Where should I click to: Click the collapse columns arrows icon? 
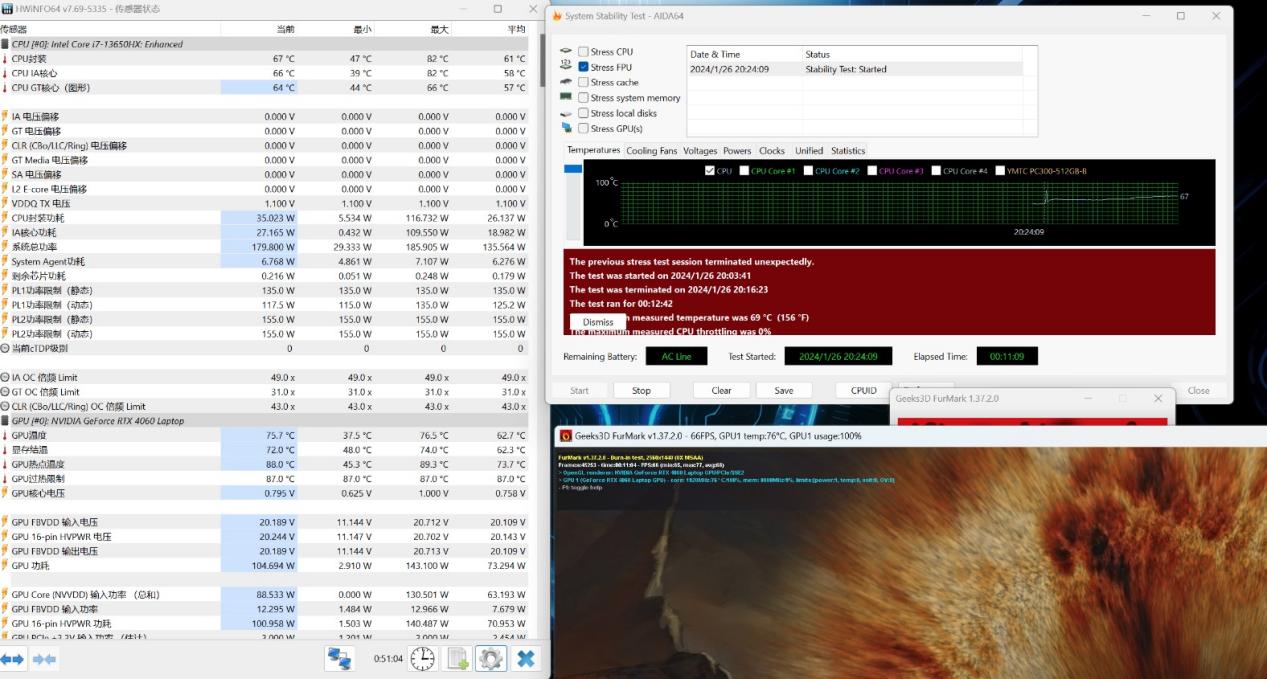(x=44, y=659)
